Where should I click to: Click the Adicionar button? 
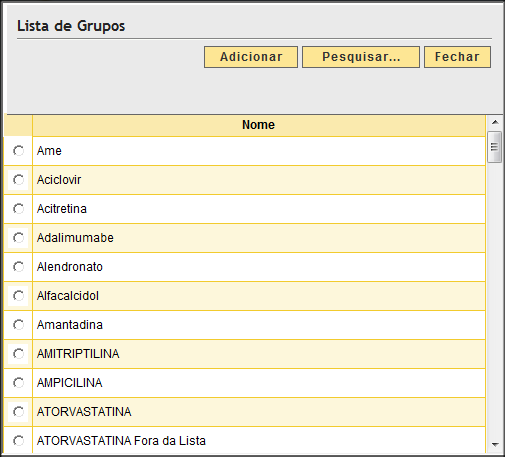pyautogui.click(x=251, y=57)
